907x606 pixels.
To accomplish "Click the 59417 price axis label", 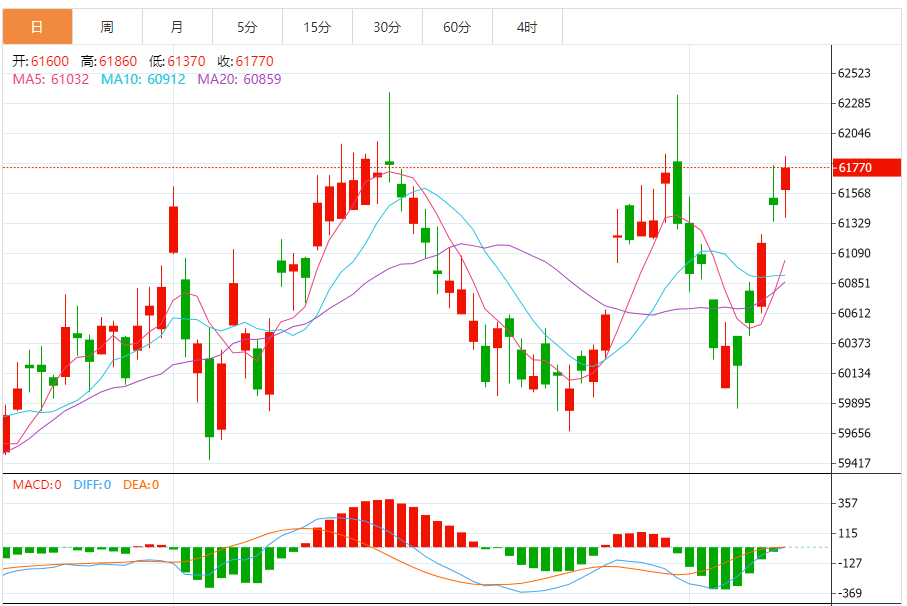I will 854,463.
